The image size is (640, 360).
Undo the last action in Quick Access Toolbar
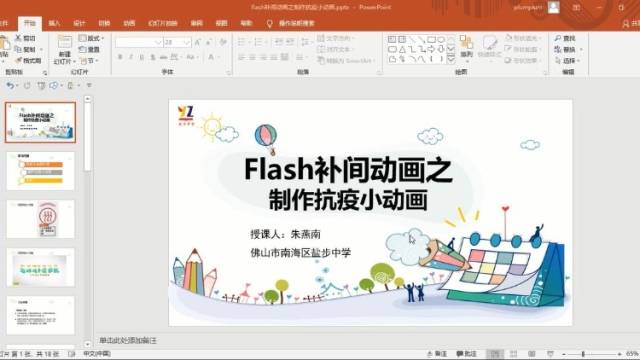[10, 85]
